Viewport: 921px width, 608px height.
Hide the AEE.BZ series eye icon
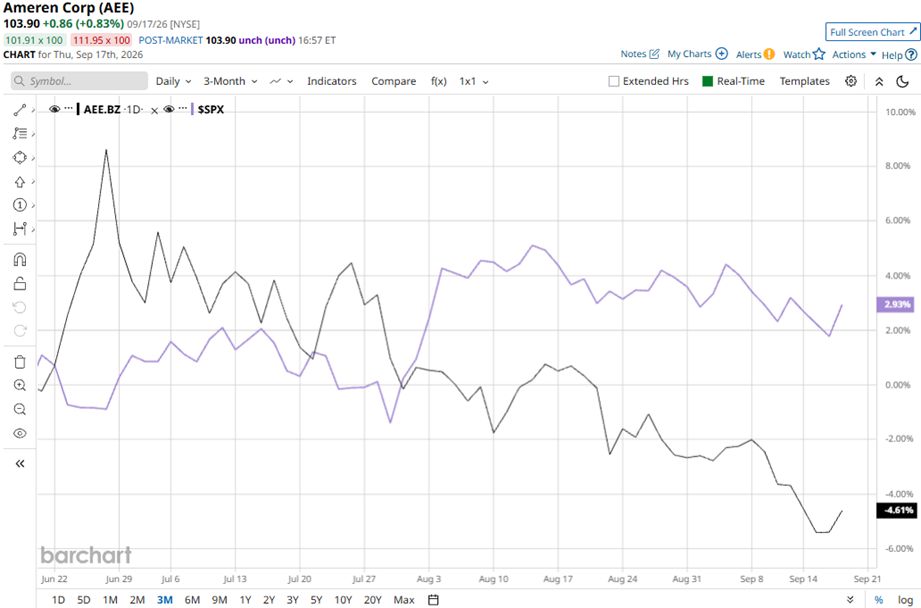(x=55, y=109)
